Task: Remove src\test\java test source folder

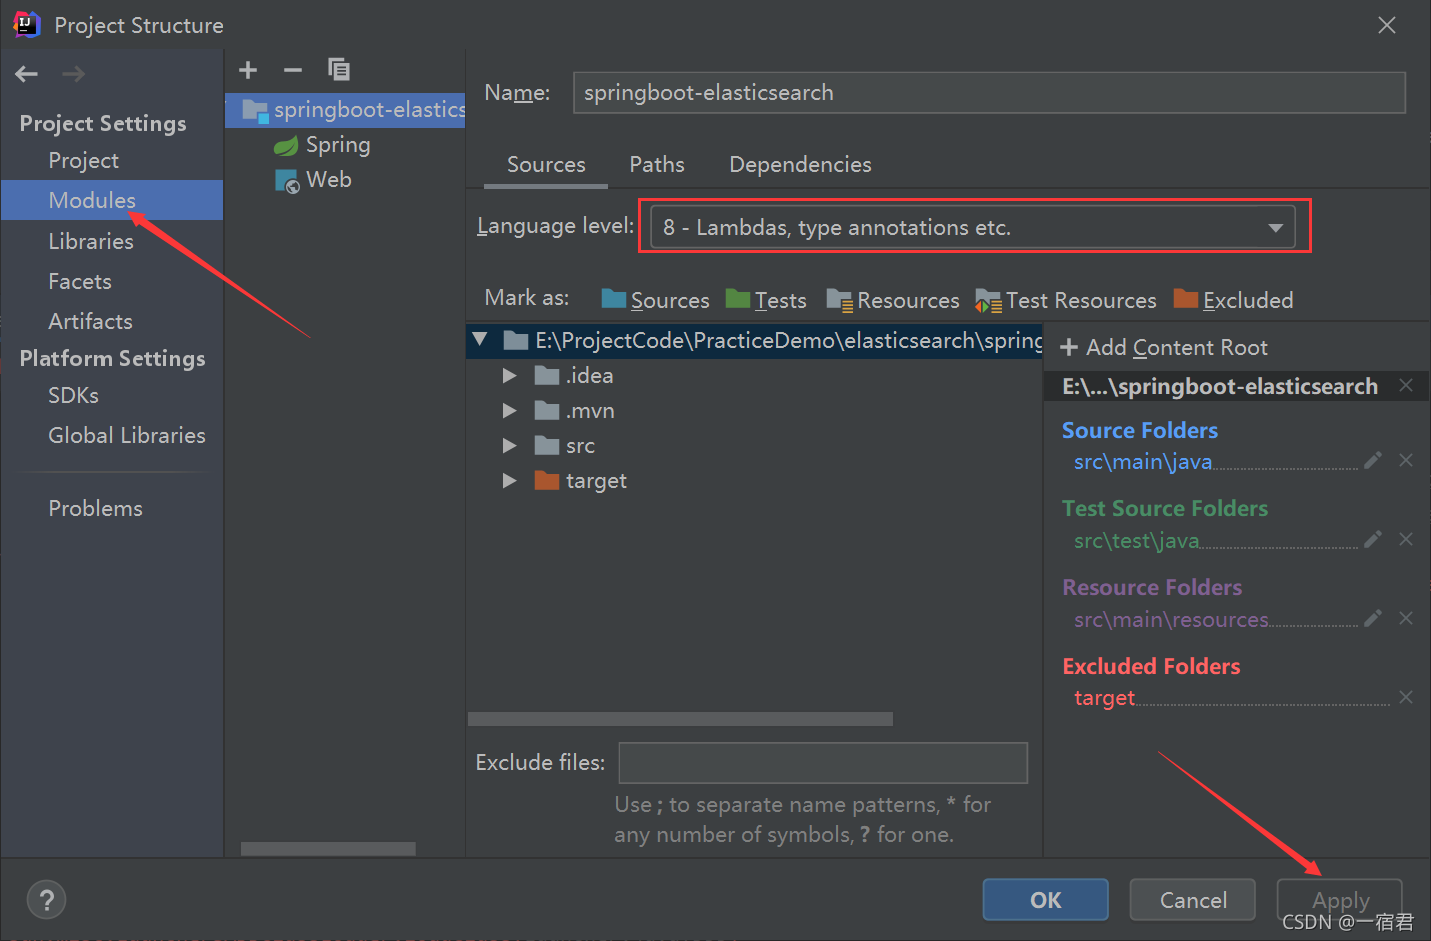Action: coord(1406,539)
